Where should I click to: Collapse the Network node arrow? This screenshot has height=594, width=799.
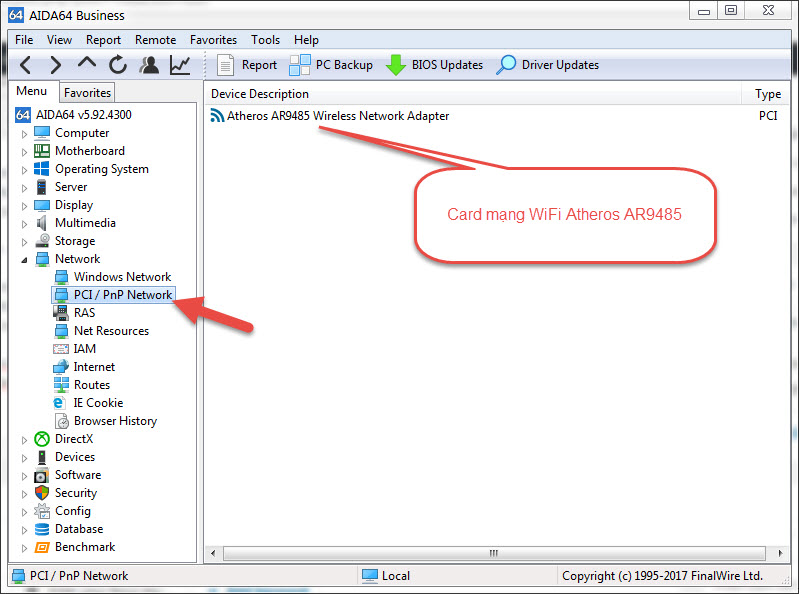[24, 260]
